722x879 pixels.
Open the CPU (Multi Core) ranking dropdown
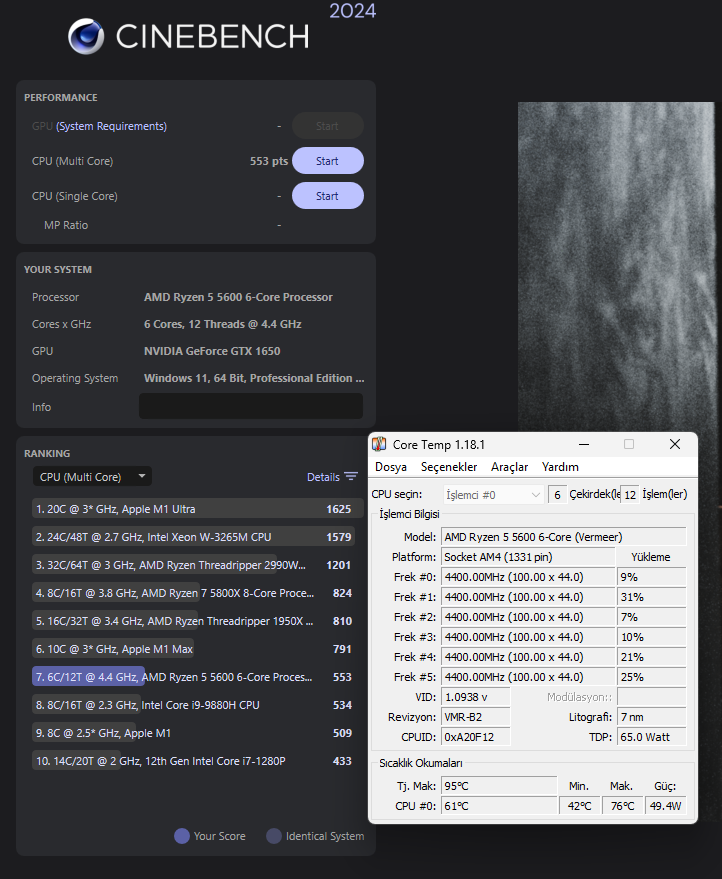pos(92,476)
